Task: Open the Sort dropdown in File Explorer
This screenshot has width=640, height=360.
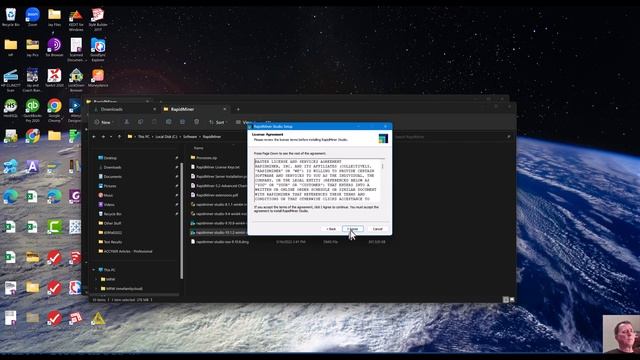Action: [x=218, y=122]
